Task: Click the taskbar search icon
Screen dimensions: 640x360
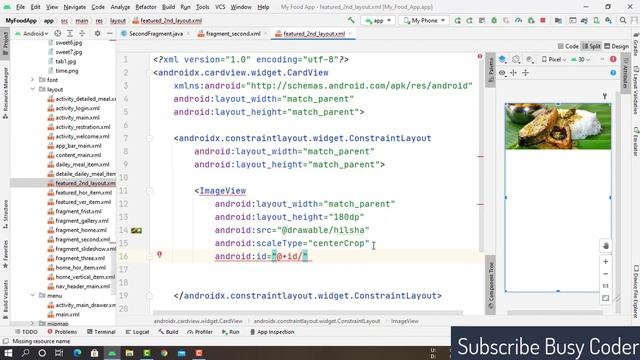Action: click(25, 353)
